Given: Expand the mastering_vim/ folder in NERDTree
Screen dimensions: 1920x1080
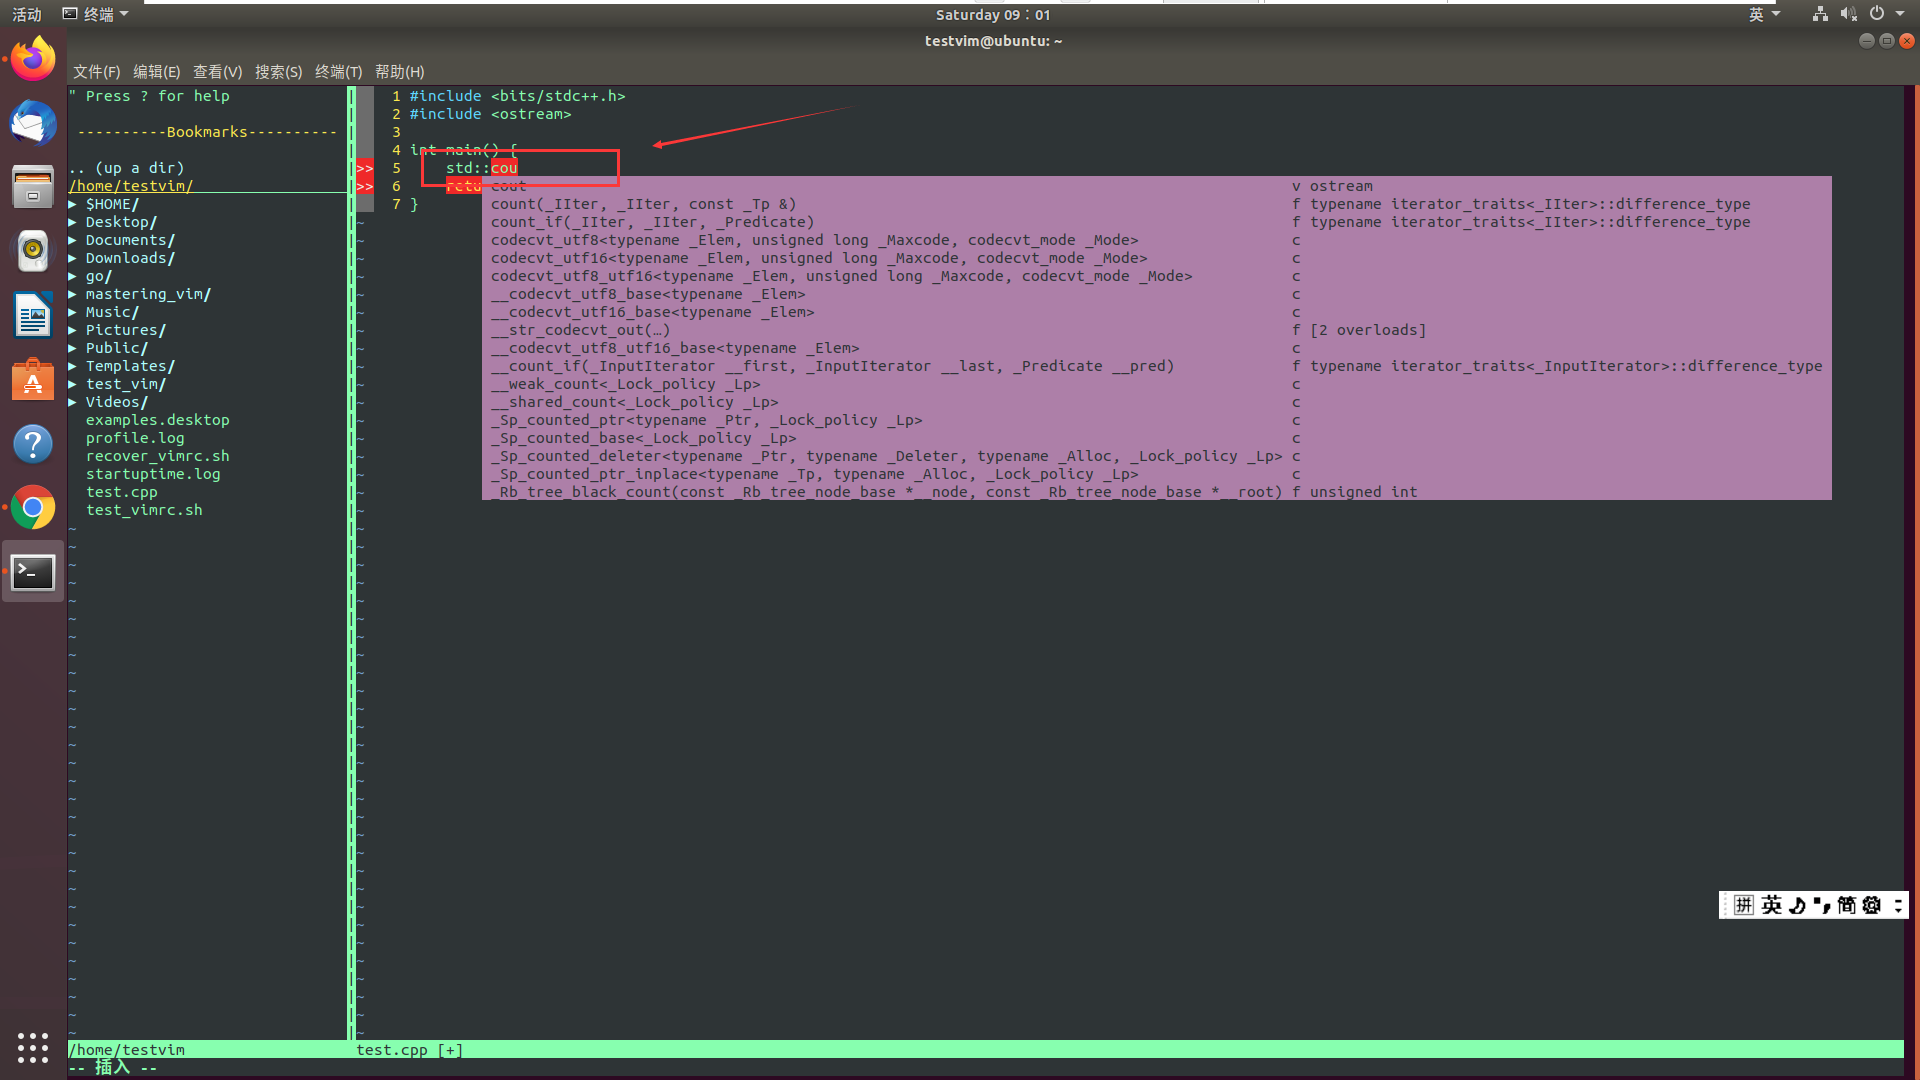Looking at the screenshot, I should click(148, 293).
